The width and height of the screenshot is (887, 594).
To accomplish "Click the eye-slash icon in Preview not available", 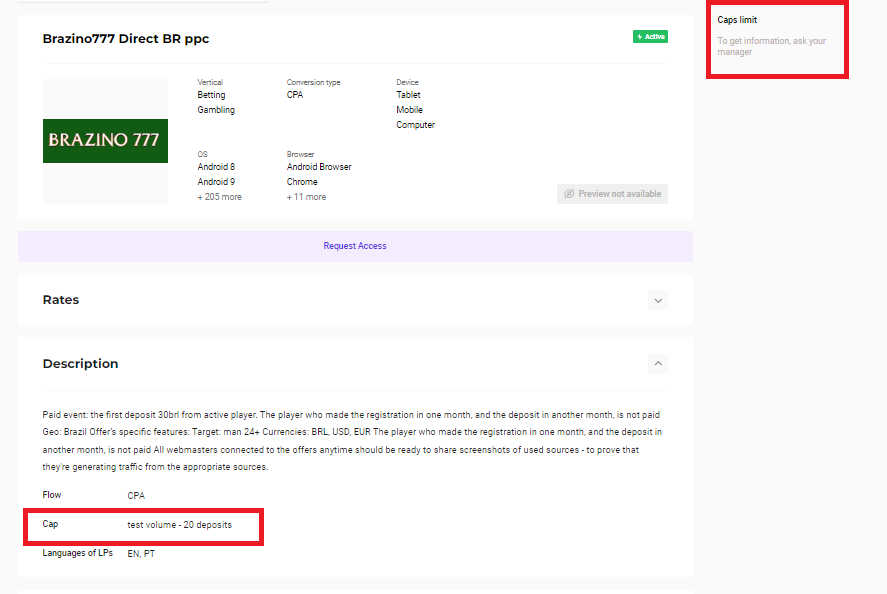I will click(569, 194).
